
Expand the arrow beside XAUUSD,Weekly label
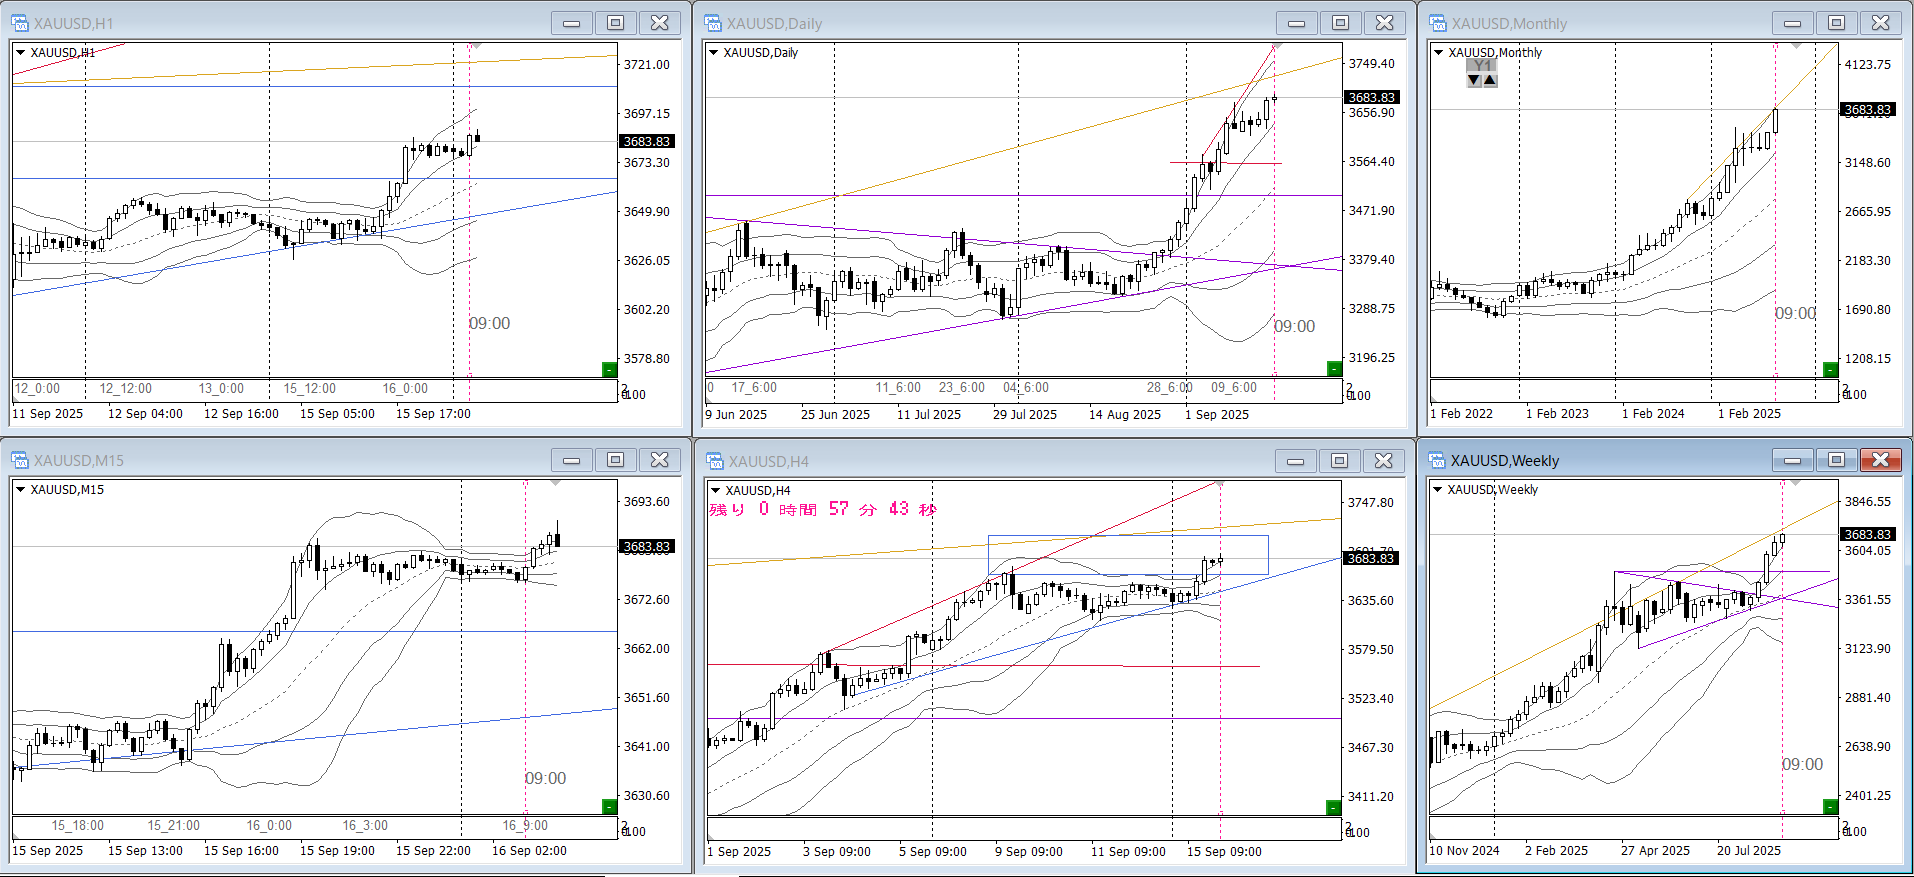pyautogui.click(x=1438, y=489)
